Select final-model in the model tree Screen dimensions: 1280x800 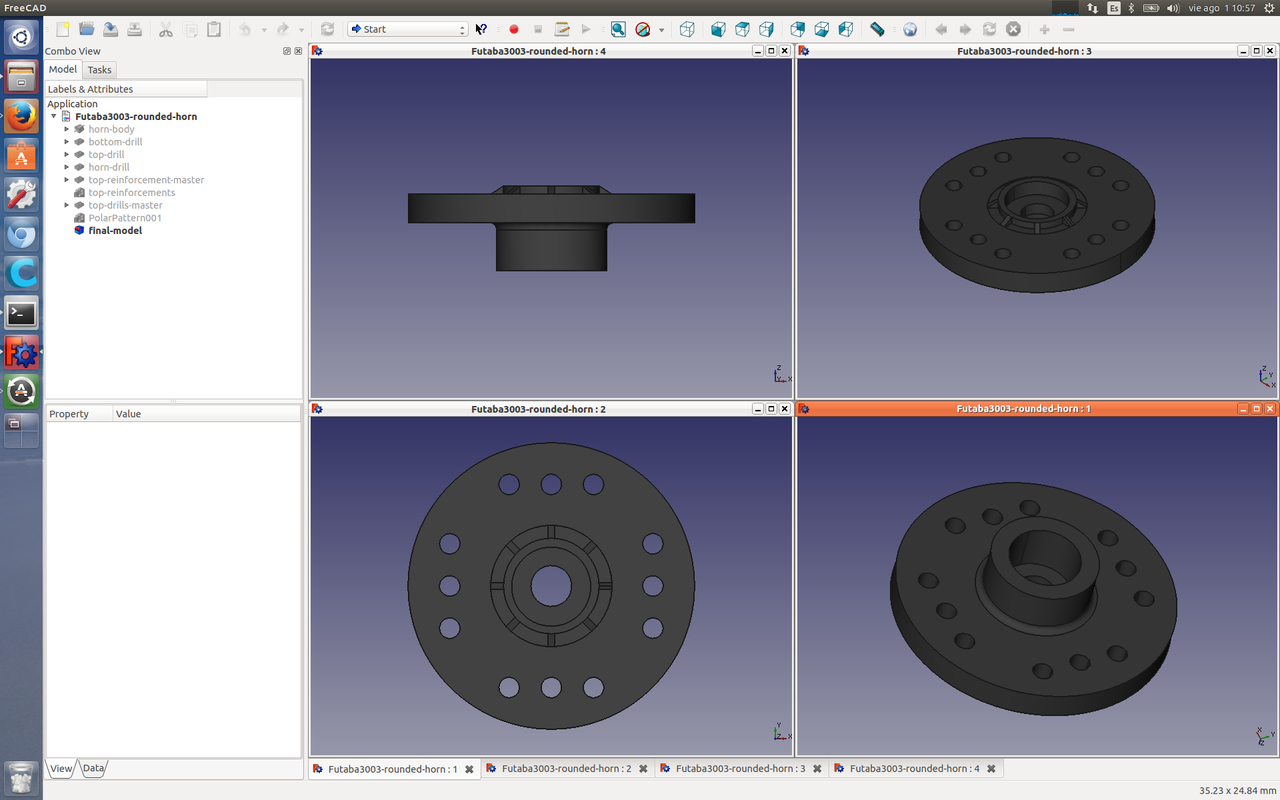pyautogui.click(x=115, y=231)
